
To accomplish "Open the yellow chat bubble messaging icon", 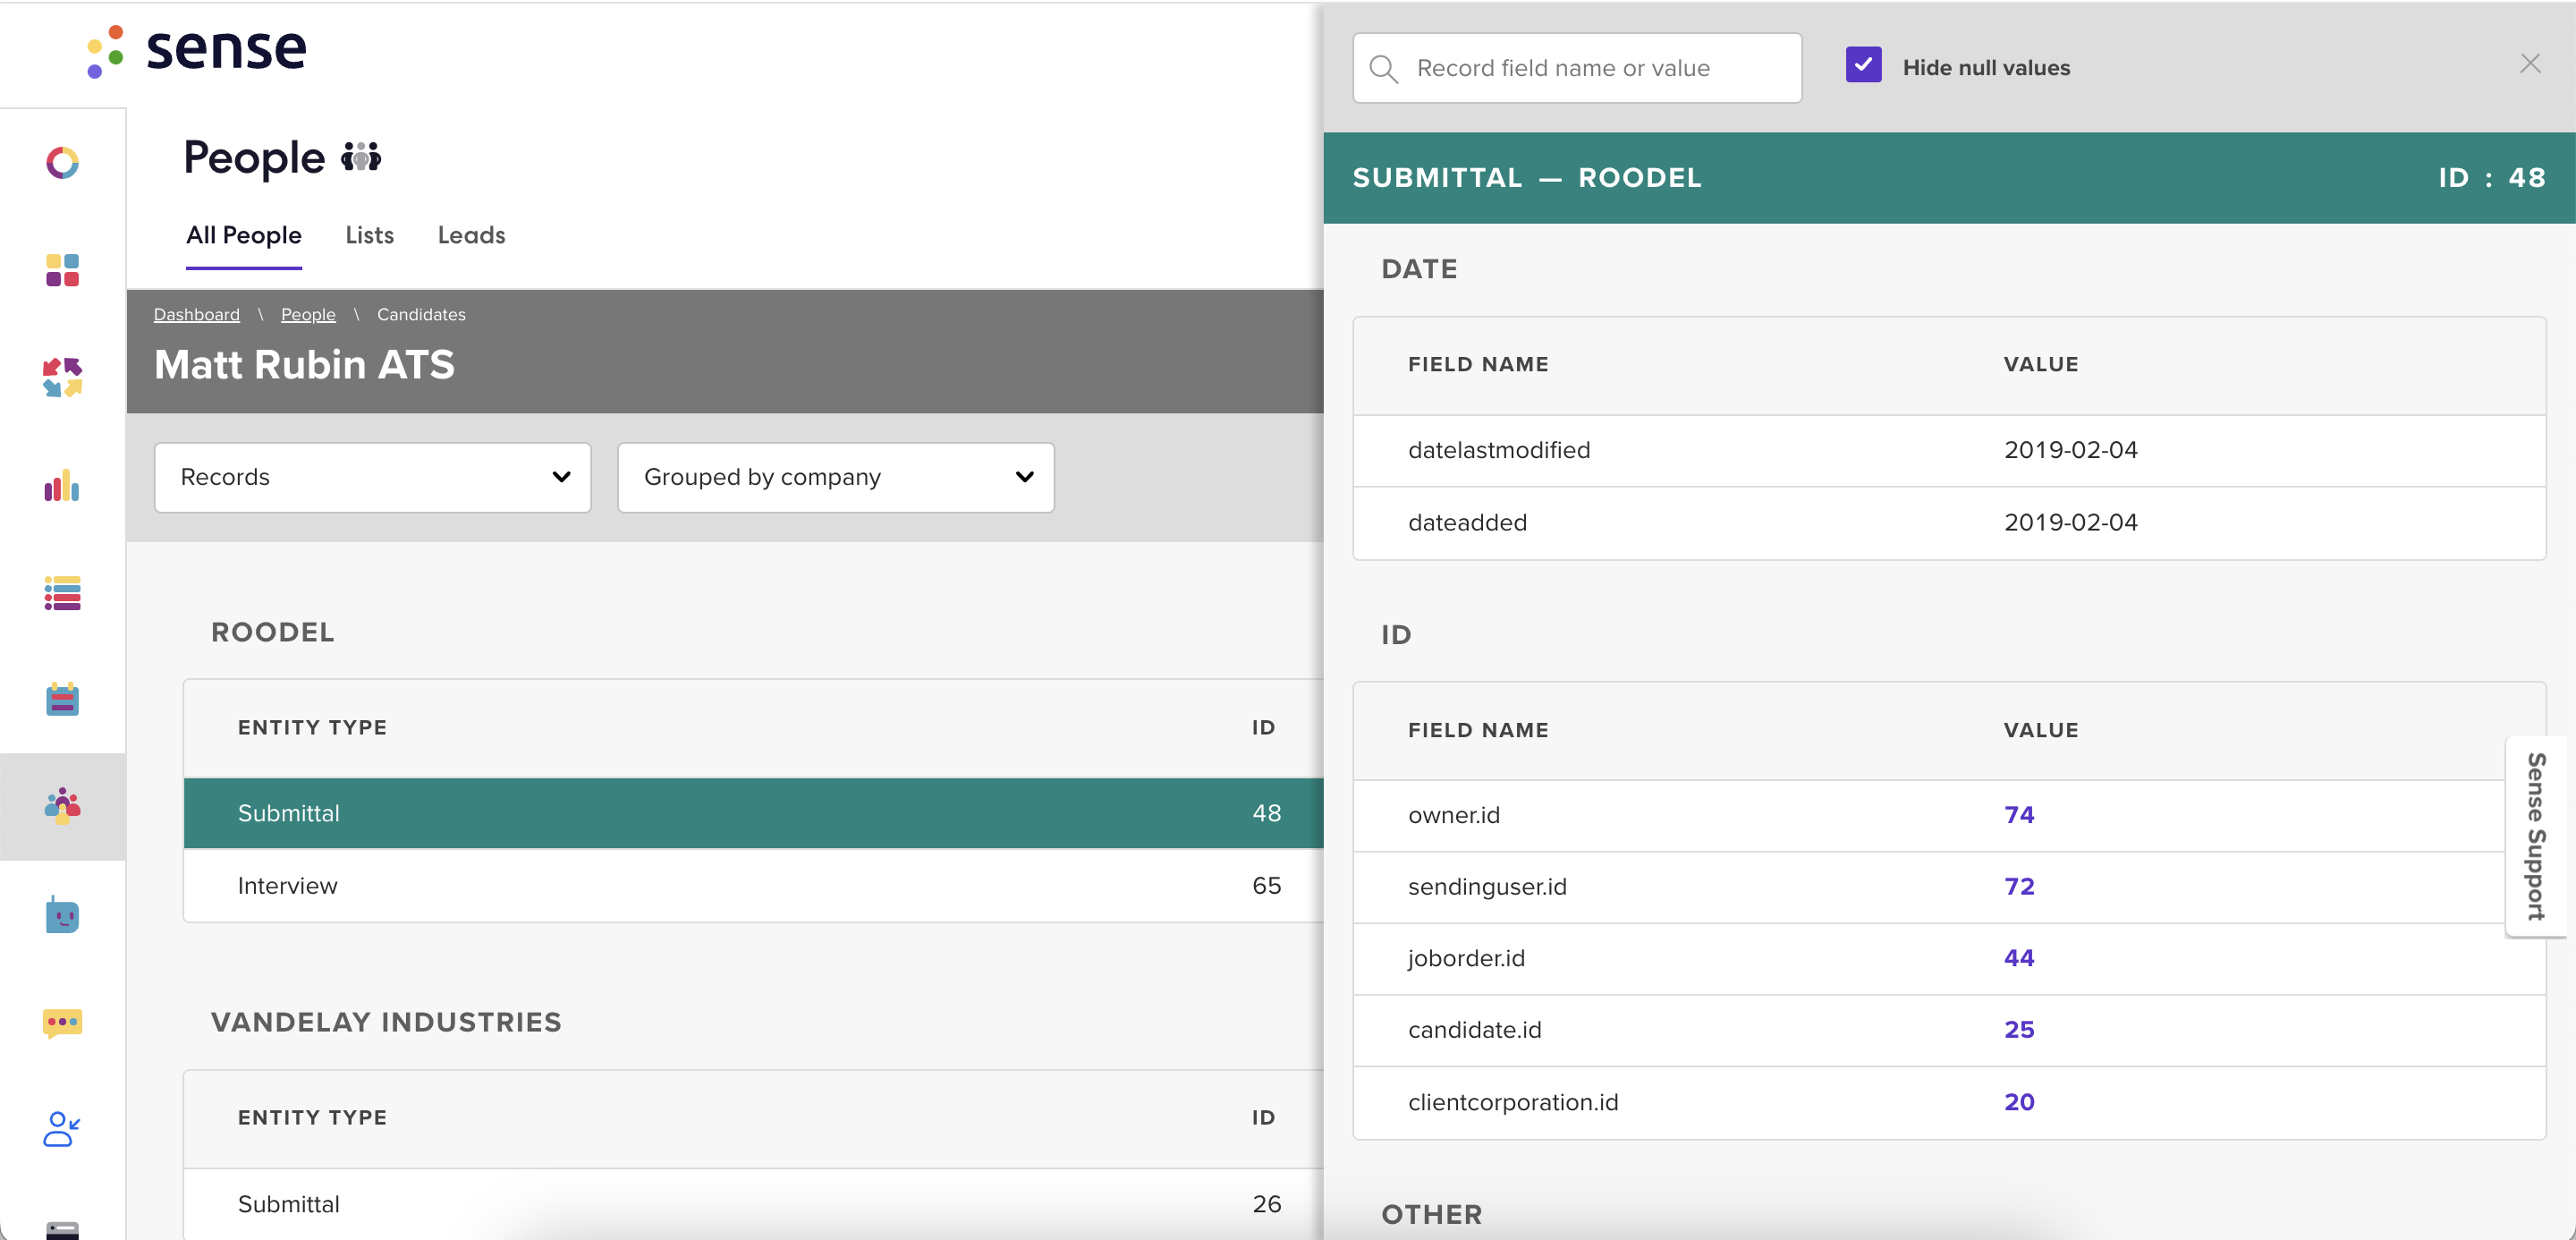I will pos(62,1023).
